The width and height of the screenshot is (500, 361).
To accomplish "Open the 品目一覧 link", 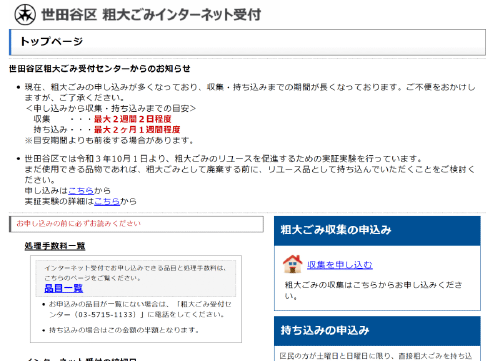I will 64,288.
